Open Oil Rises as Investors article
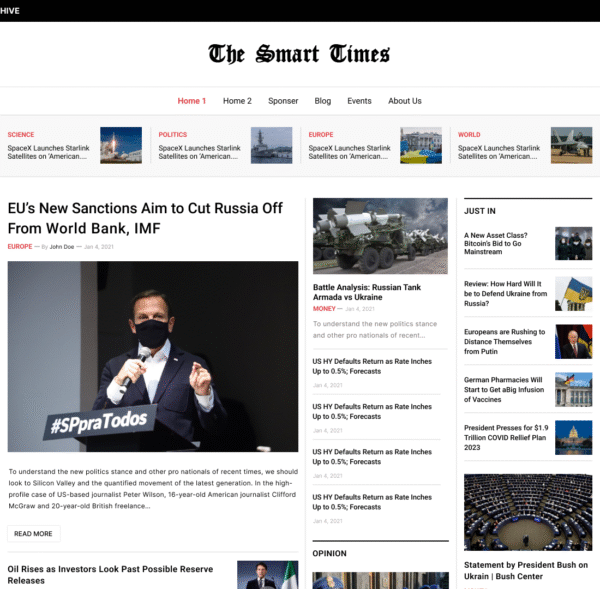 [110, 574]
